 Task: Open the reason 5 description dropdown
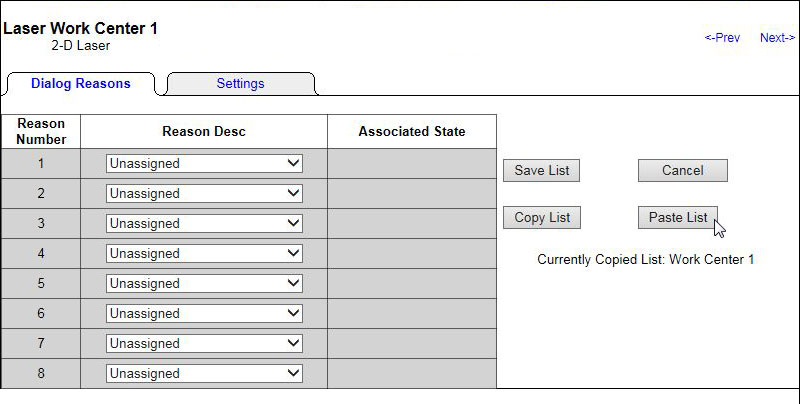tap(204, 284)
